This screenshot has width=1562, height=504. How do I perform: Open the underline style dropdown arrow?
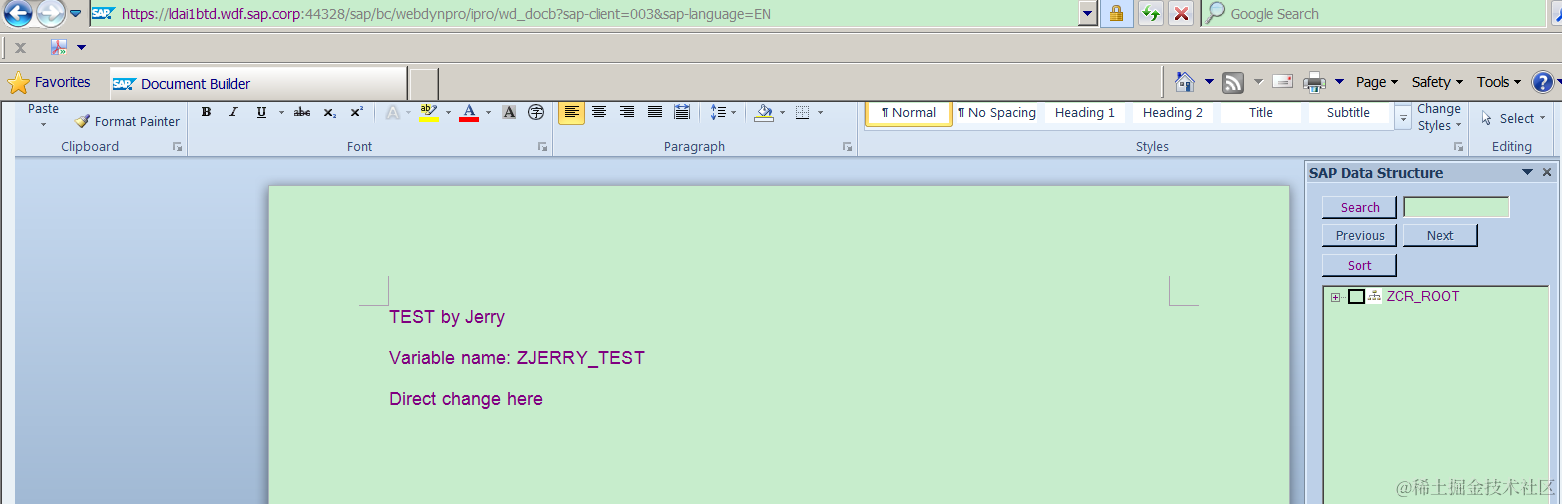click(281, 113)
